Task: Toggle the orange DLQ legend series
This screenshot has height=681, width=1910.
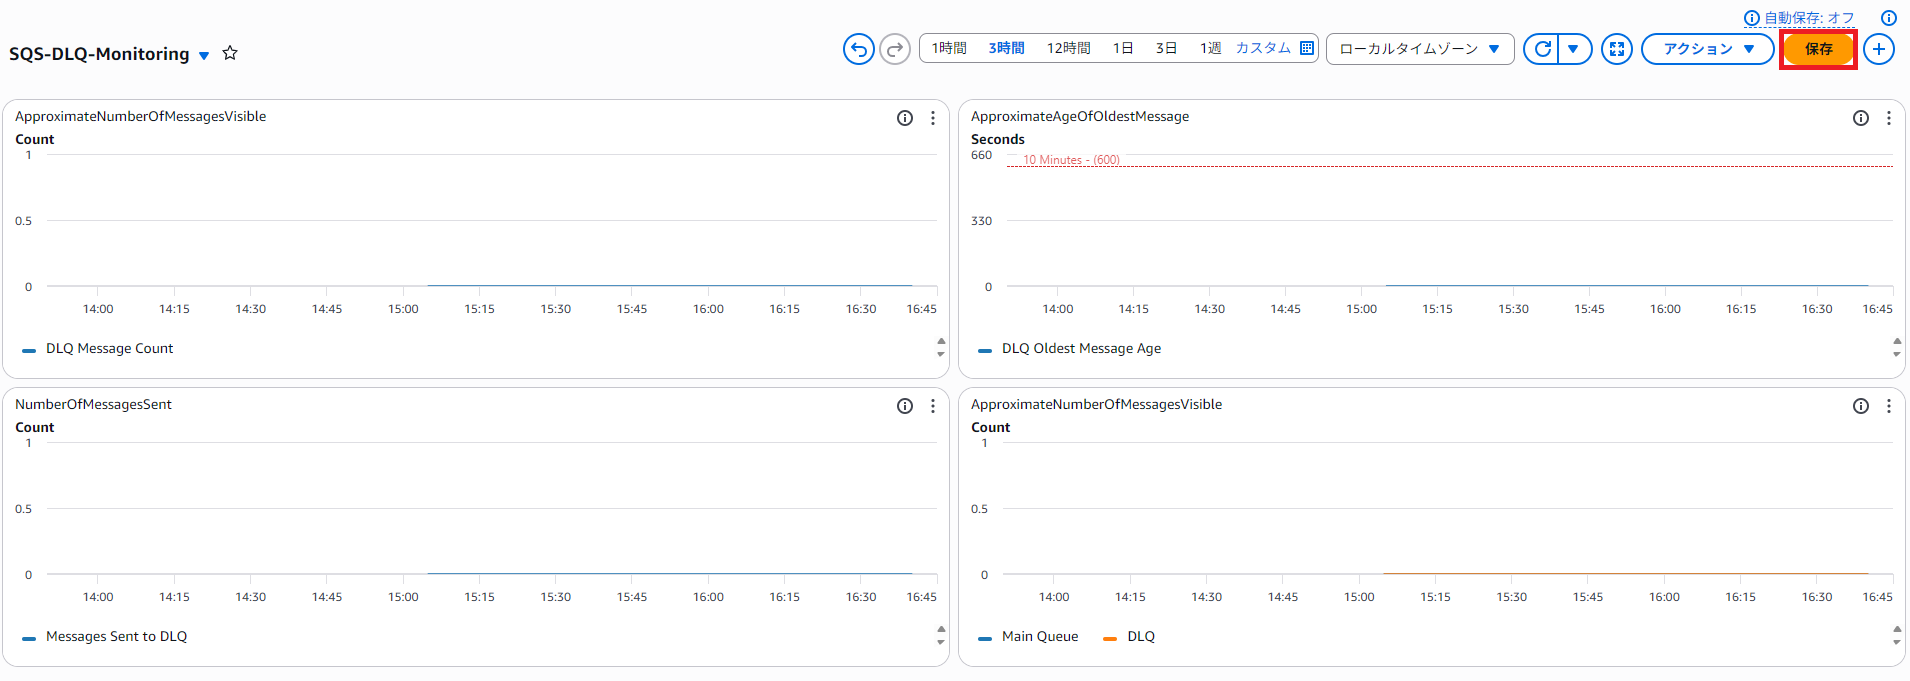Action: pyautogui.click(x=1140, y=637)
